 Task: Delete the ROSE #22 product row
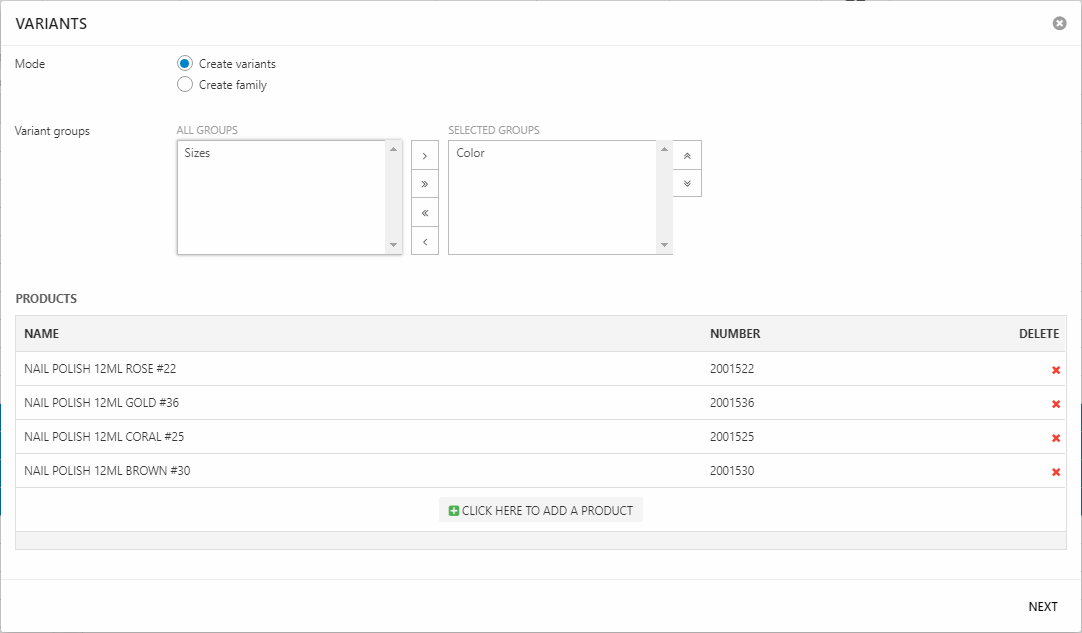1055,370
